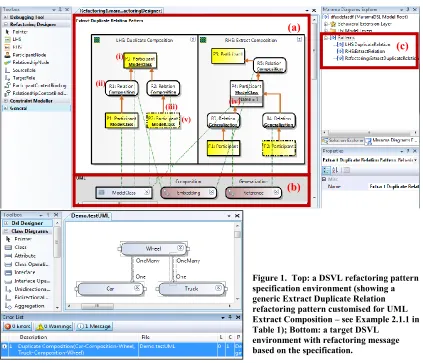Select the LHSDuplicateRelation tree item
Screen dimensions: 423x363
(364, 44)
